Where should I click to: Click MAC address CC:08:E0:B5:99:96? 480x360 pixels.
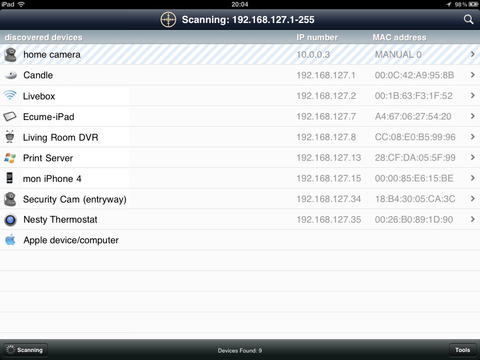[x=415, y=137]
